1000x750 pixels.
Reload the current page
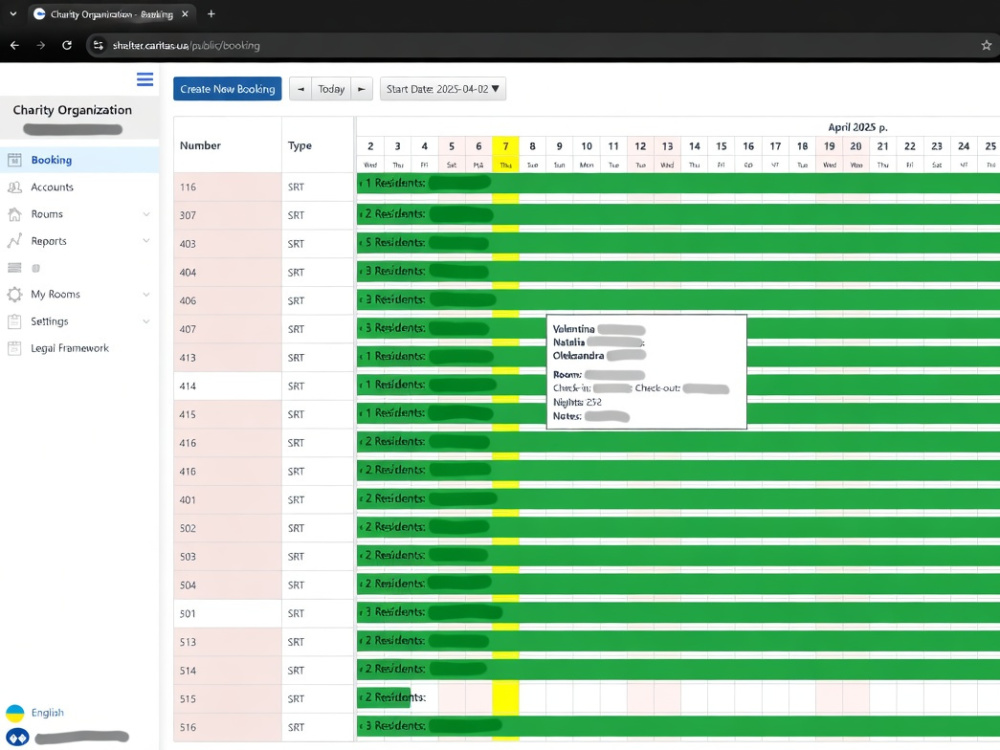pyautogui.click(x=67, y=45)
